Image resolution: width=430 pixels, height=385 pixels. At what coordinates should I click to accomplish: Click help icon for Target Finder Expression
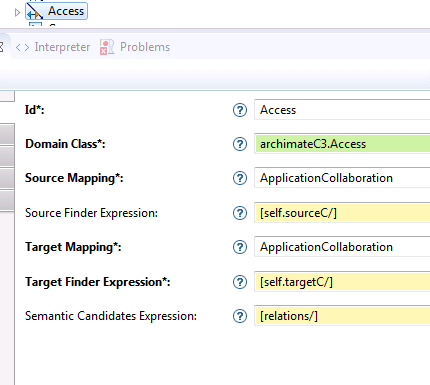pos(240,282)
